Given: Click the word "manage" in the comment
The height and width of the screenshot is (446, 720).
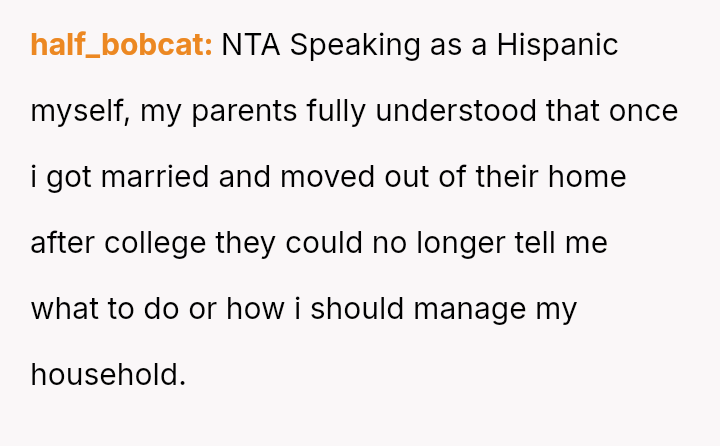Looking at the screenshot, I should click(469, 309).
